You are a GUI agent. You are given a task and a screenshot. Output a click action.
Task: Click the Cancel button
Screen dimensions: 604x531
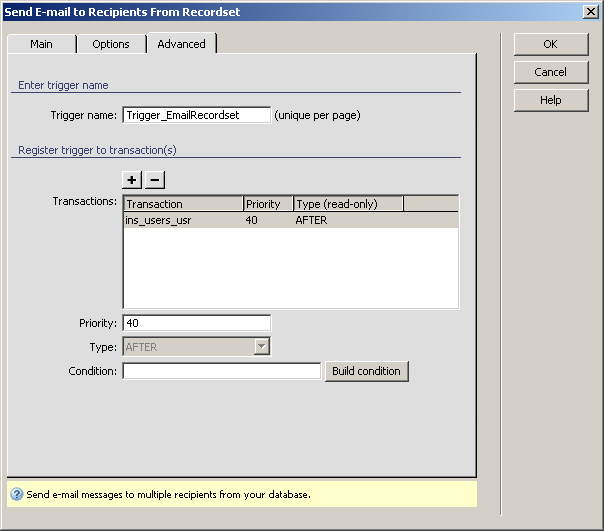[550, 72]
